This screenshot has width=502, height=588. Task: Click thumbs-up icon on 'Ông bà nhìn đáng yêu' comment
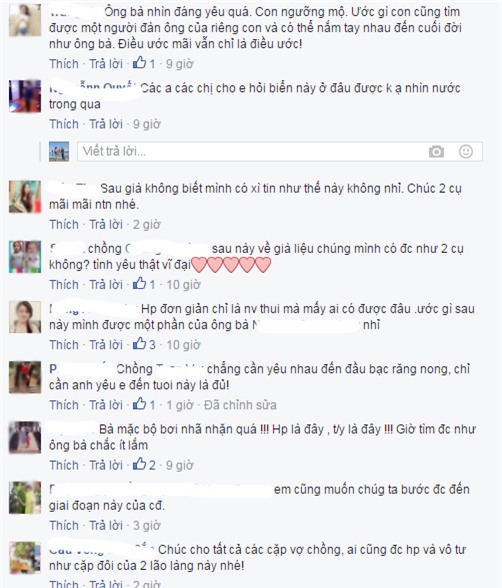tap(139, 63)
